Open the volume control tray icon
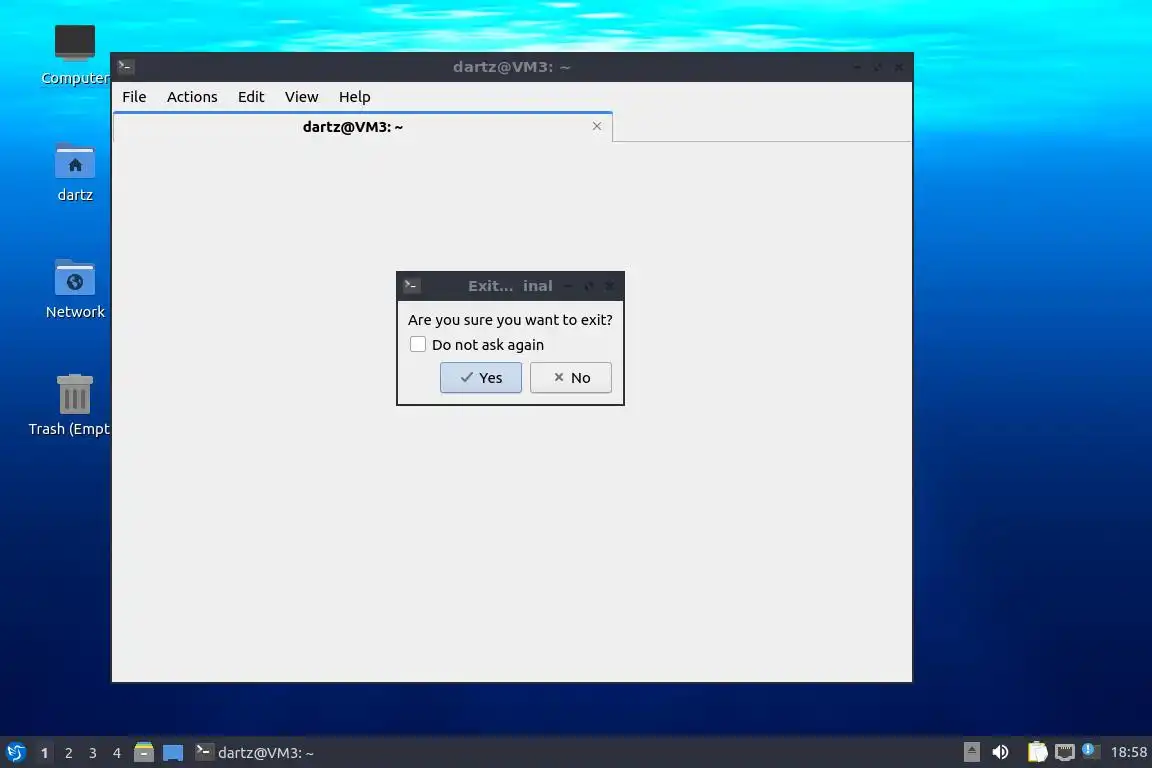Viewport: 1152px width, 768px height. 1000,752
